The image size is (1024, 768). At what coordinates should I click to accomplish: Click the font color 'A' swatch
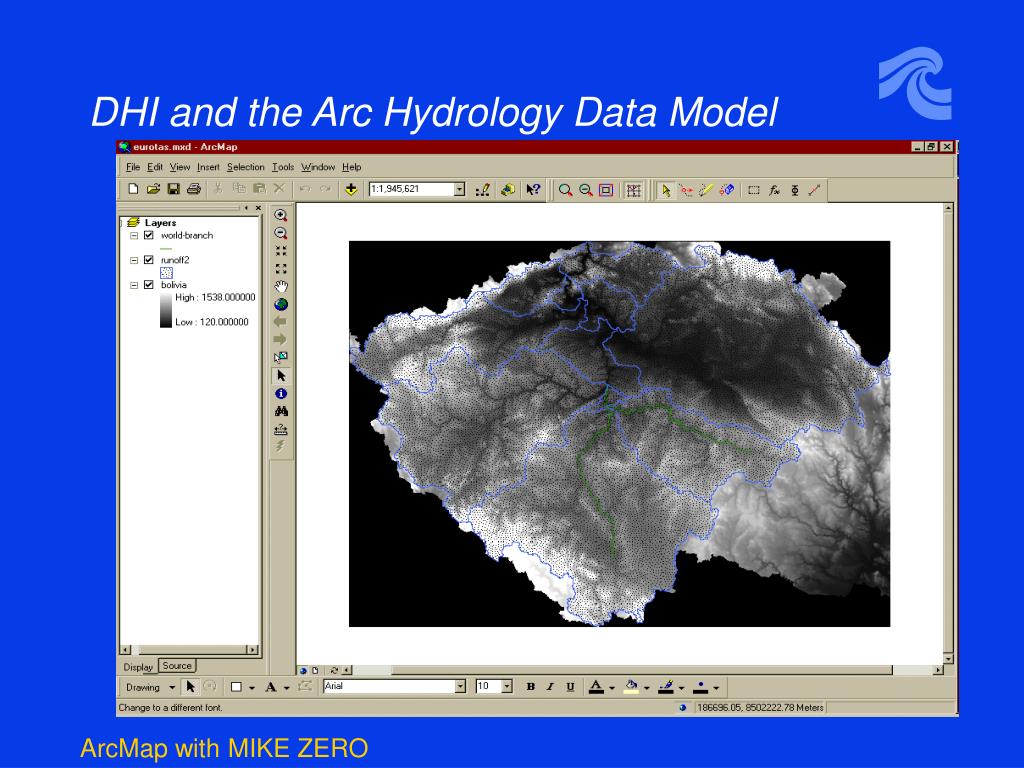(x=596, y=687)
